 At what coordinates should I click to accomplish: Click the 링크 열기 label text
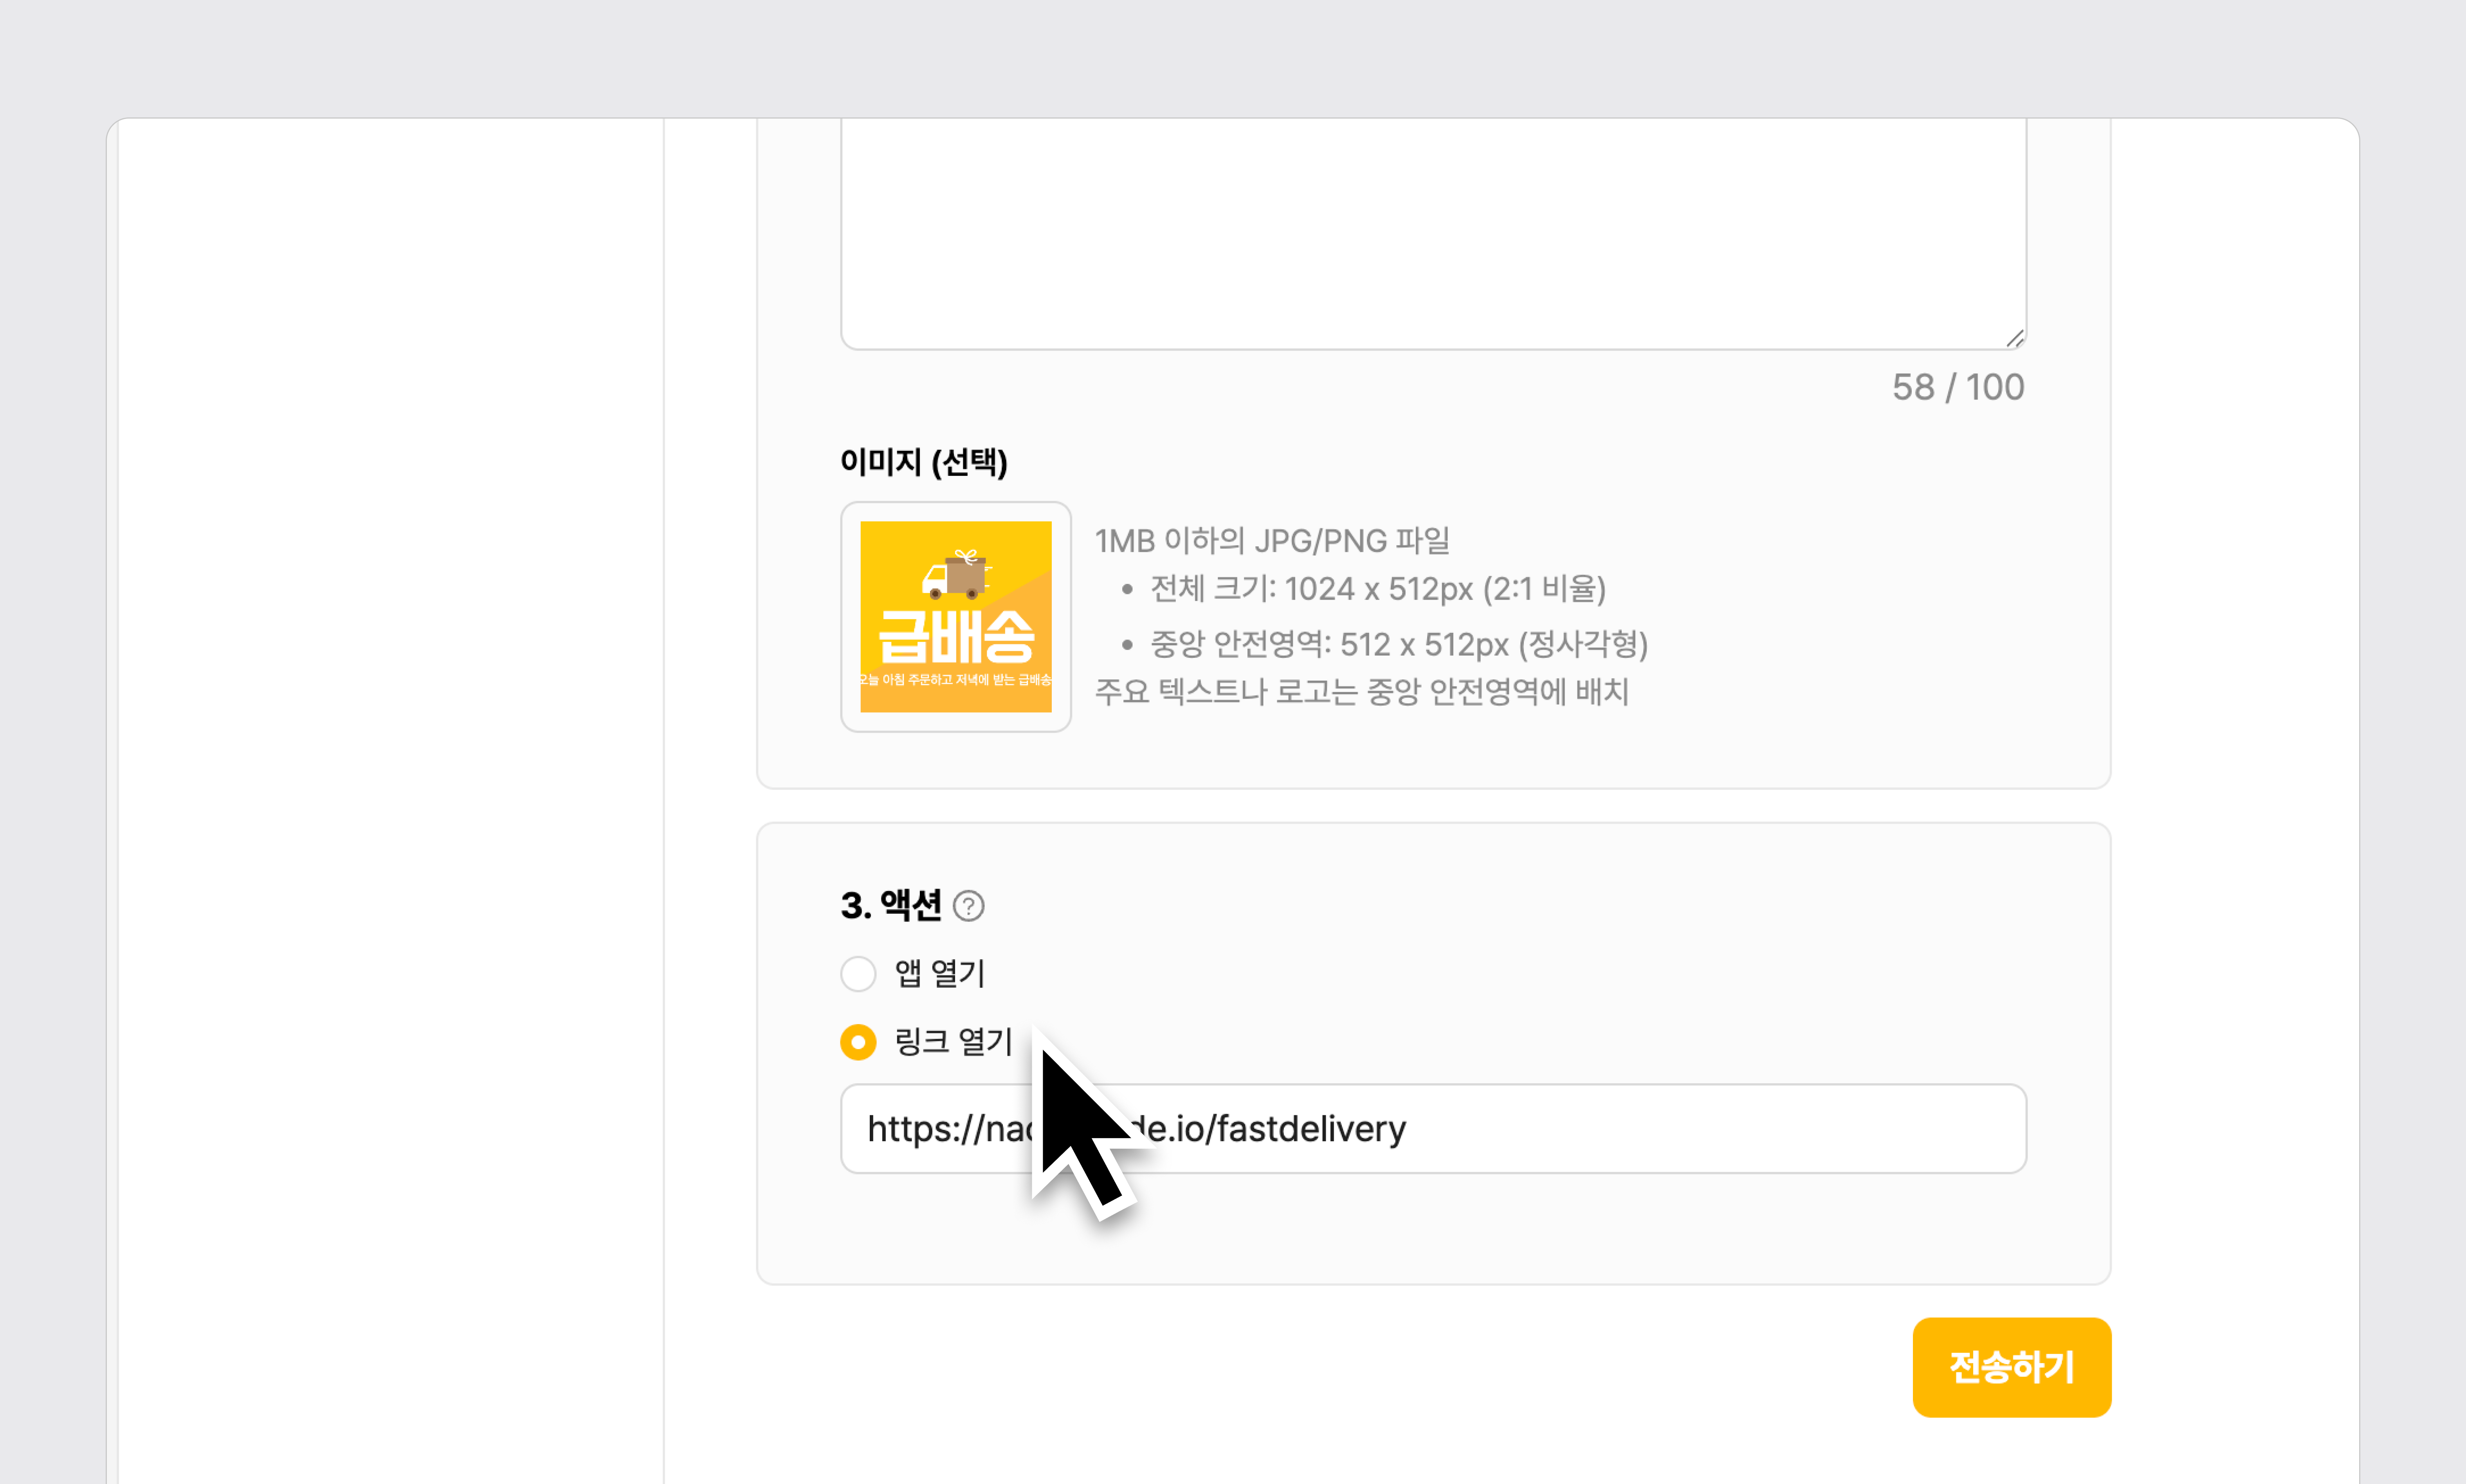click(x=953, y=1042)
